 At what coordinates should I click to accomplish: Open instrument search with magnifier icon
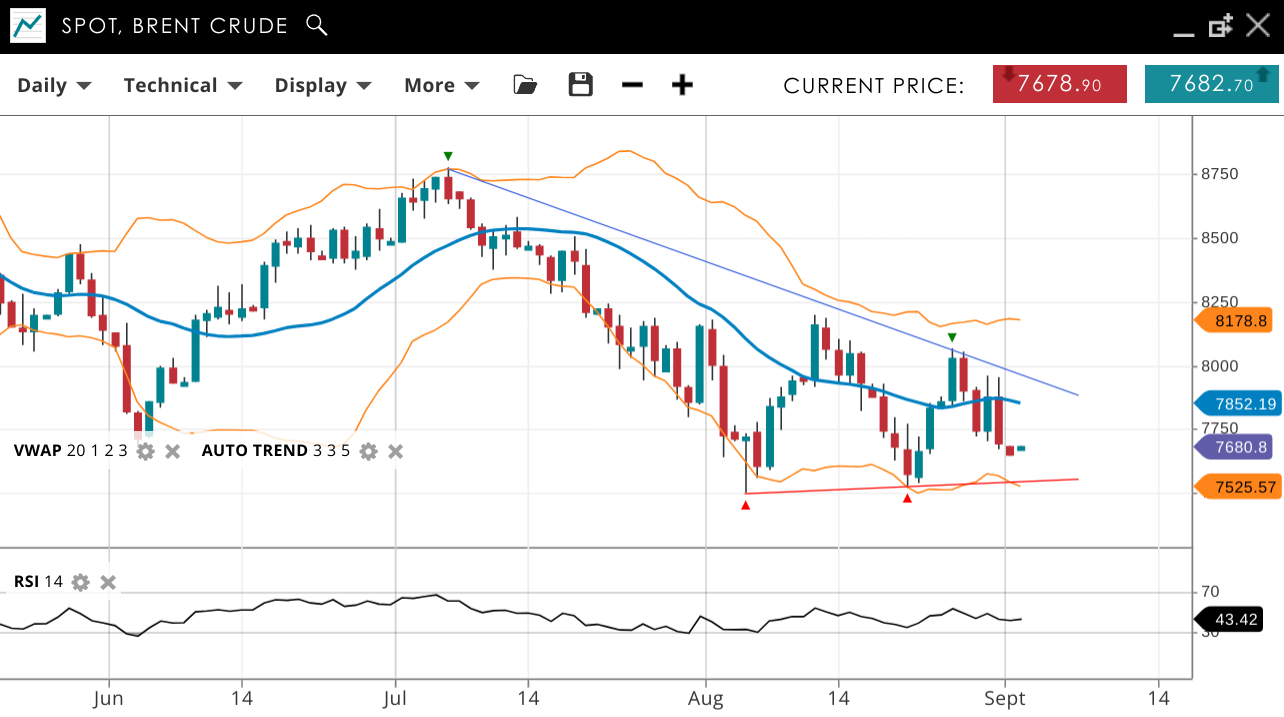pyautogui.click(x=316, y=25)
